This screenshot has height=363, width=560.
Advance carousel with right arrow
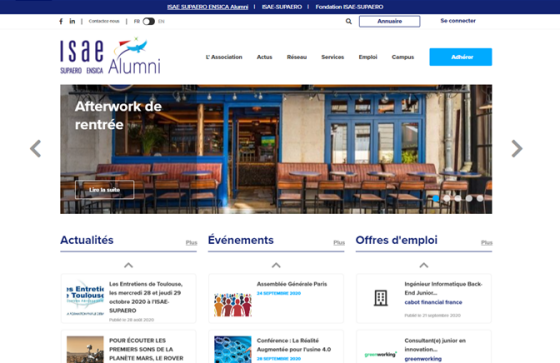pyautogui.click(x=517, y=149)
